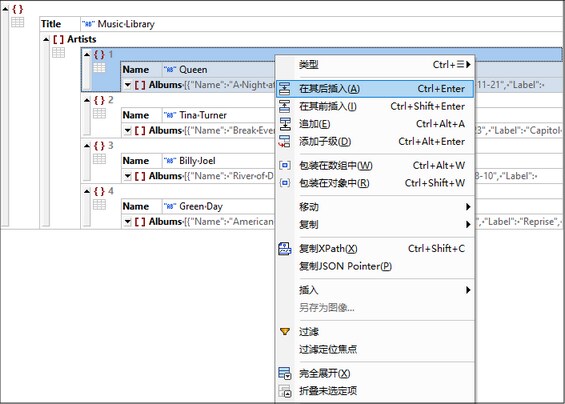Toggle table view icon of artist 2
This screenshot has width=565, height=404.
(x=99, y=114)
